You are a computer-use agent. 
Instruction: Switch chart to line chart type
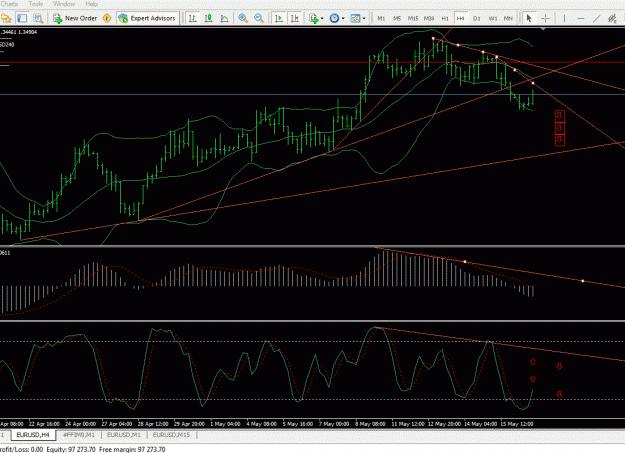click(x=224, y=18)
